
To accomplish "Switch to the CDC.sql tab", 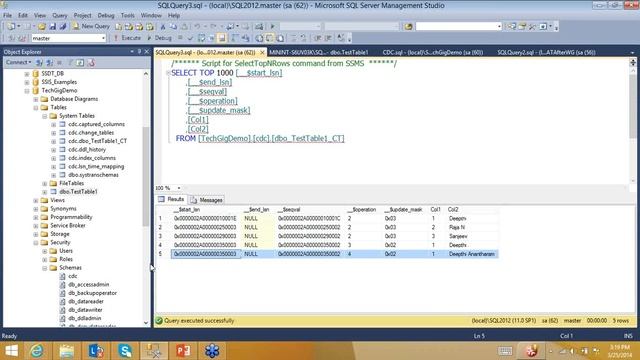I will click(433, 53).
